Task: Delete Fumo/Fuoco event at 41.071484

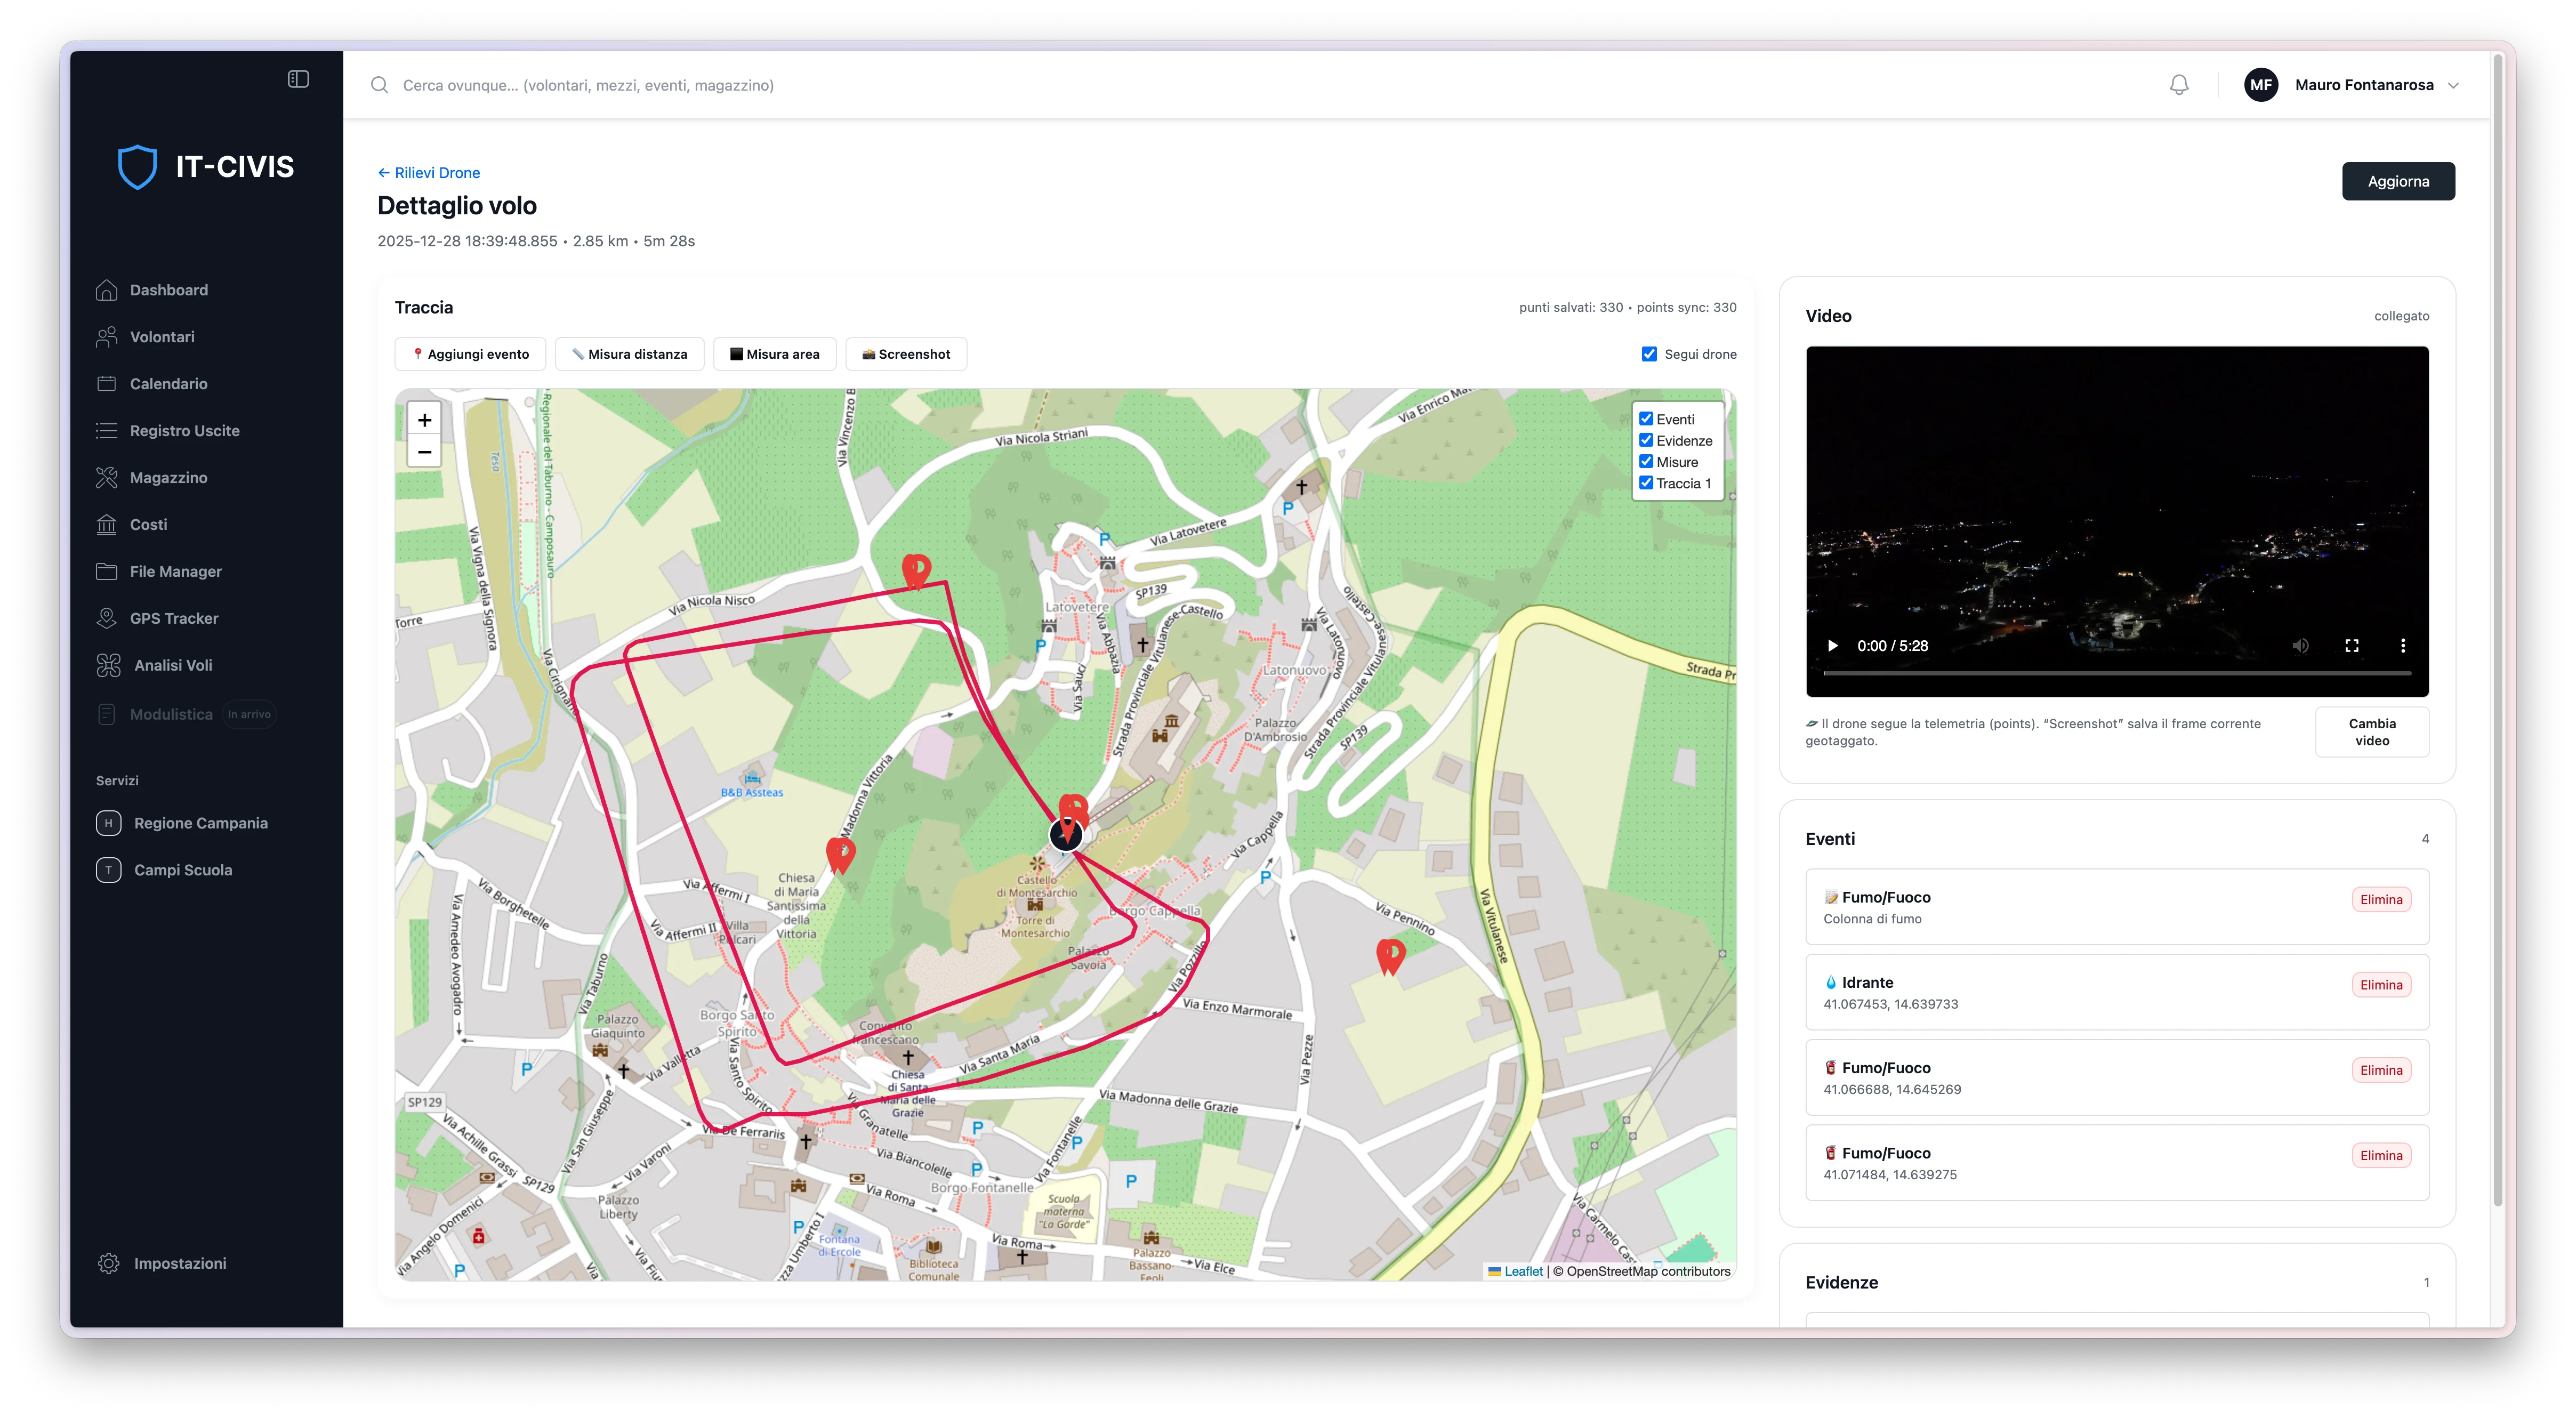Action: tap(2380, 1155)
